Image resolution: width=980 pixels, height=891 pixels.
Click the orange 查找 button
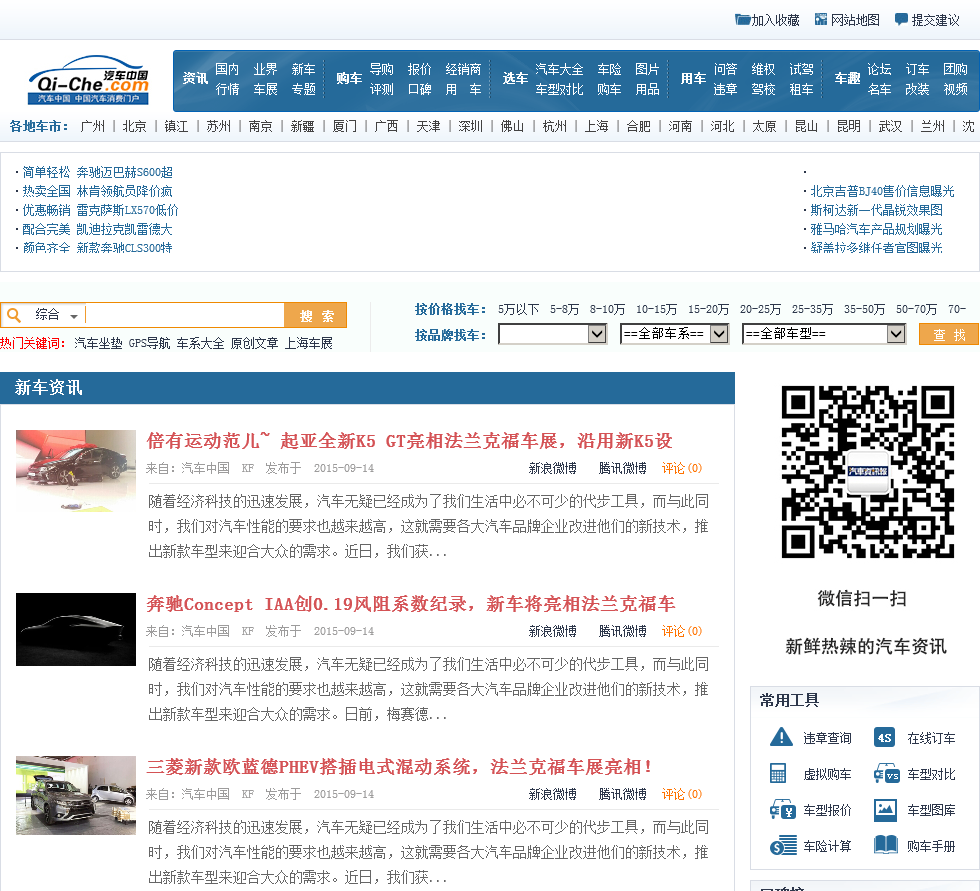point(949,334)
